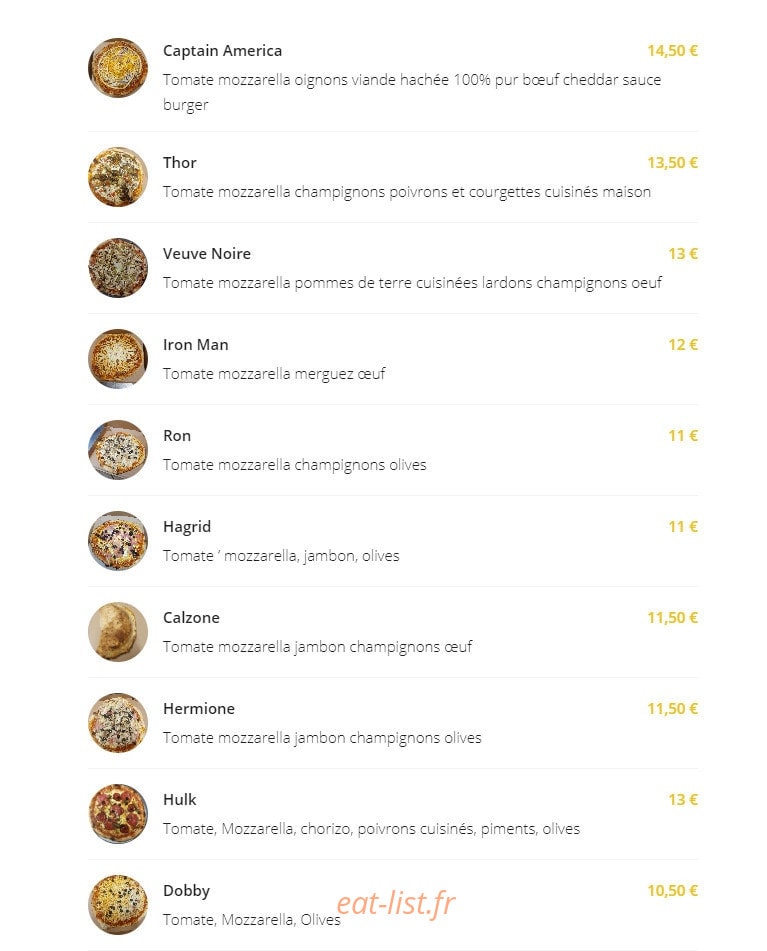
Task: Click the Hulk pizza image
Action: pos(118,814)
